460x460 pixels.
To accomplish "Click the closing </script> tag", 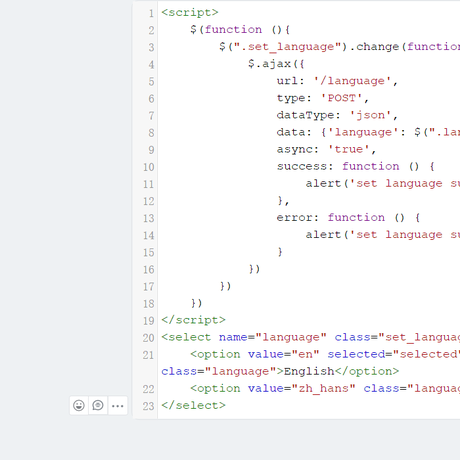I will (193, 320).
